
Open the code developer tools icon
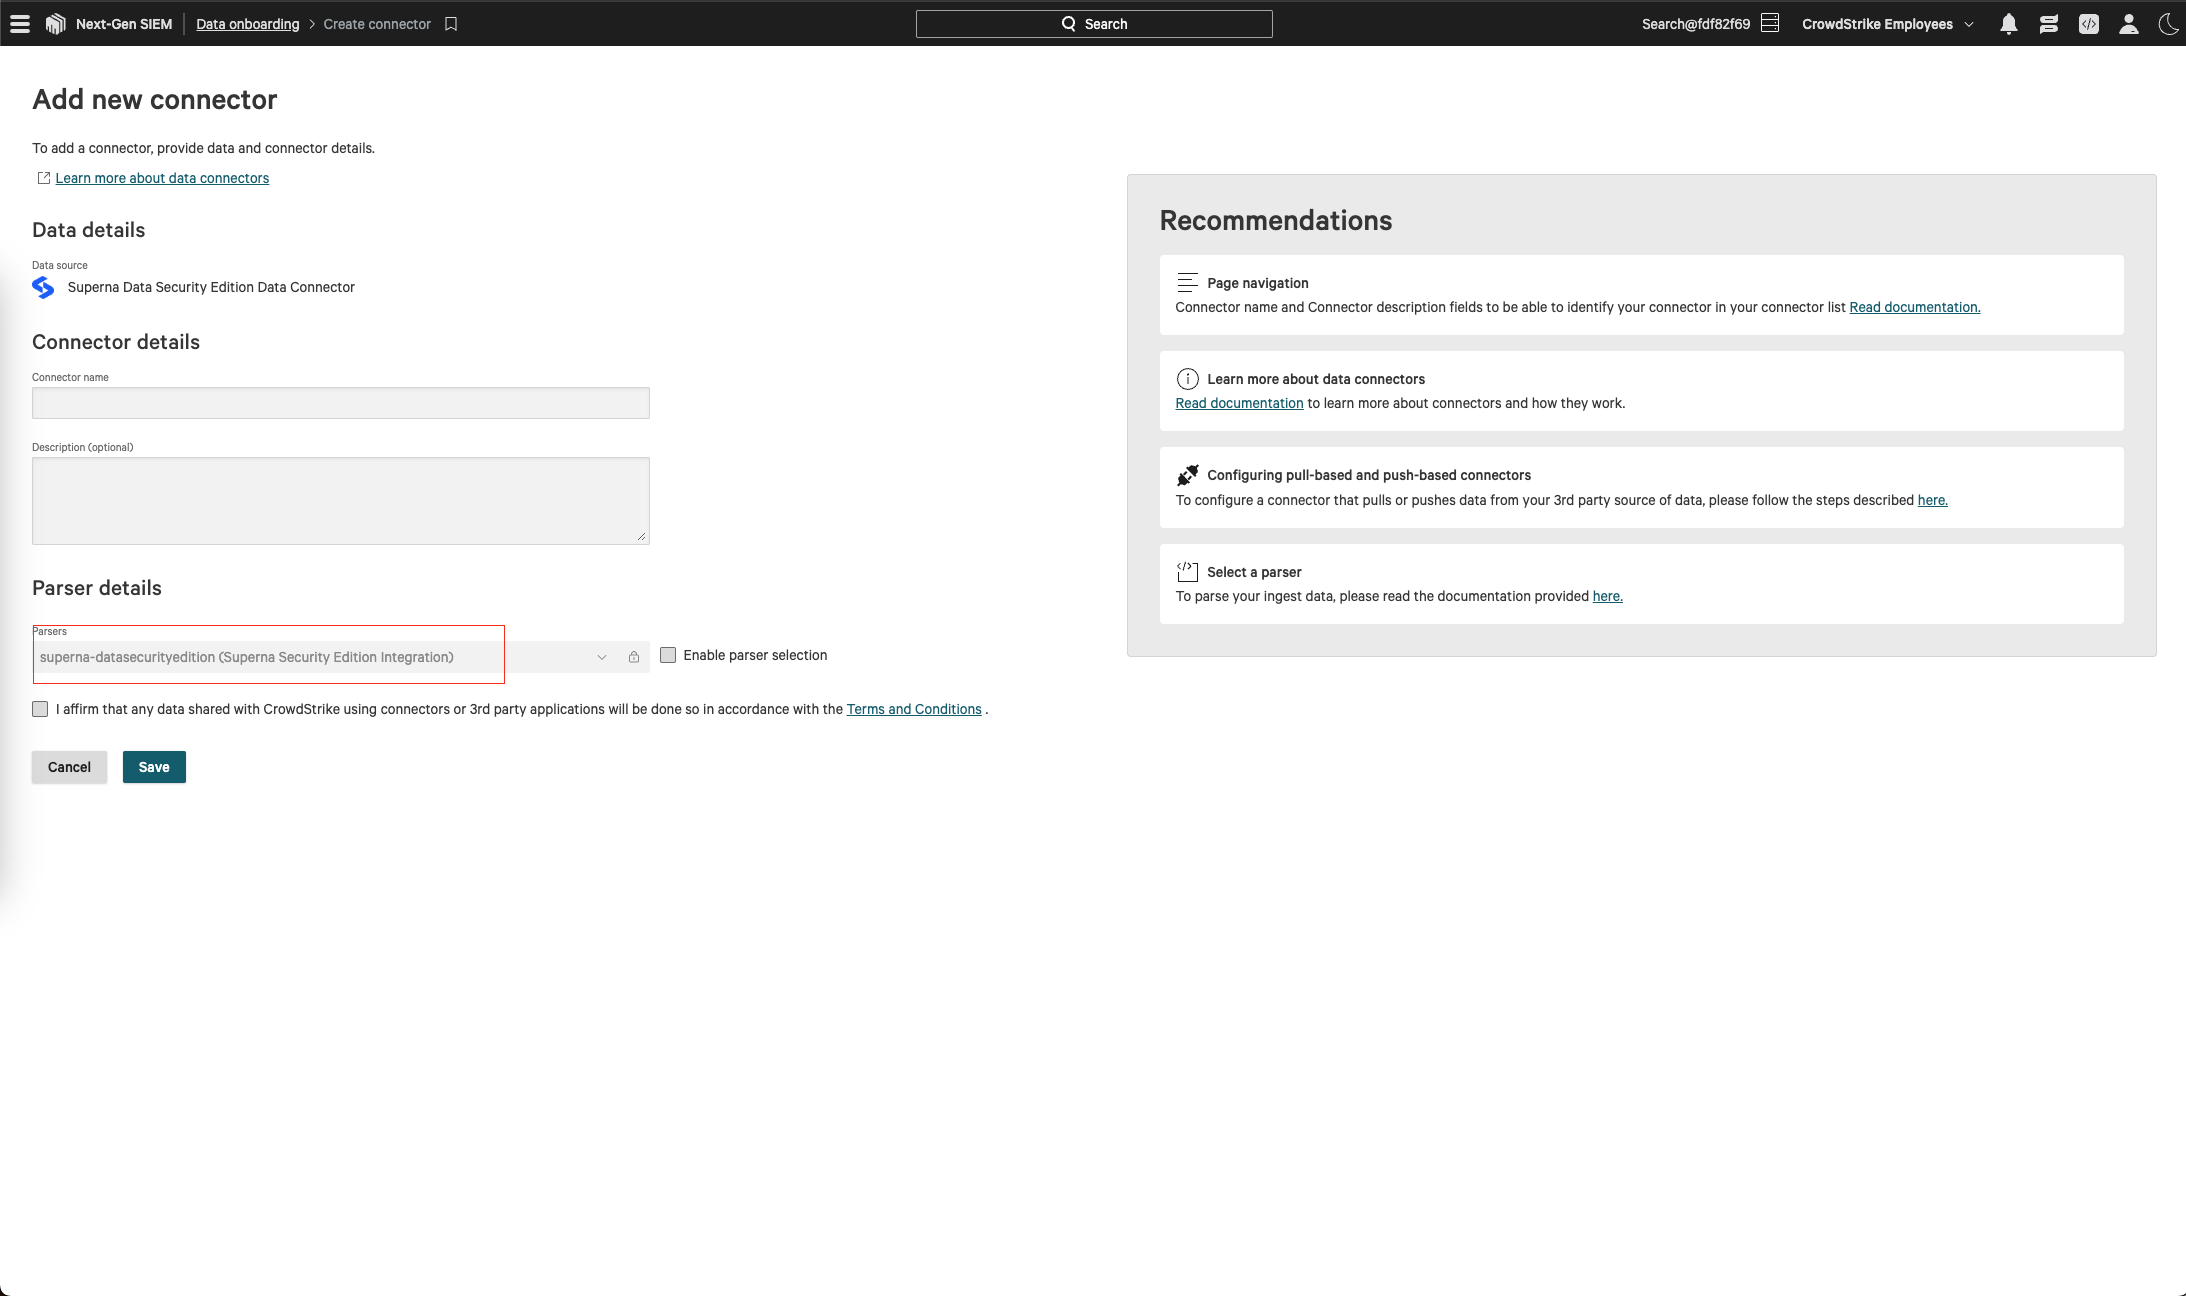(x=2088, y=24)
